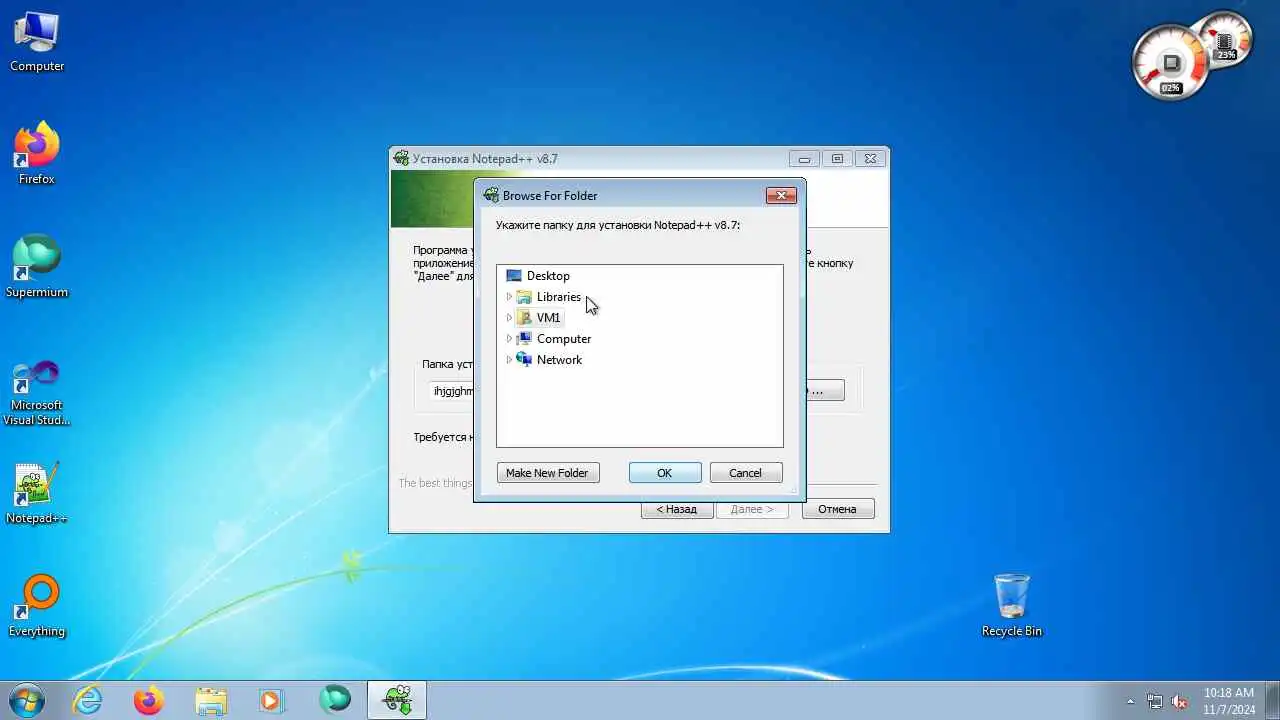Click the installer's install path input field
This screenshot has height=720, width=1280.
(x=450, y=391)
